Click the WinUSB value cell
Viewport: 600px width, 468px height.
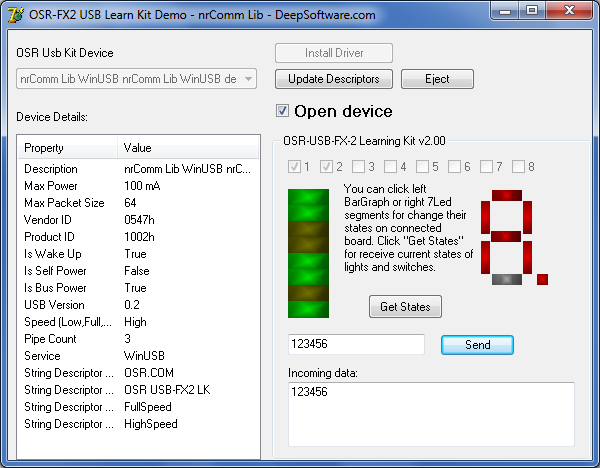144,356
